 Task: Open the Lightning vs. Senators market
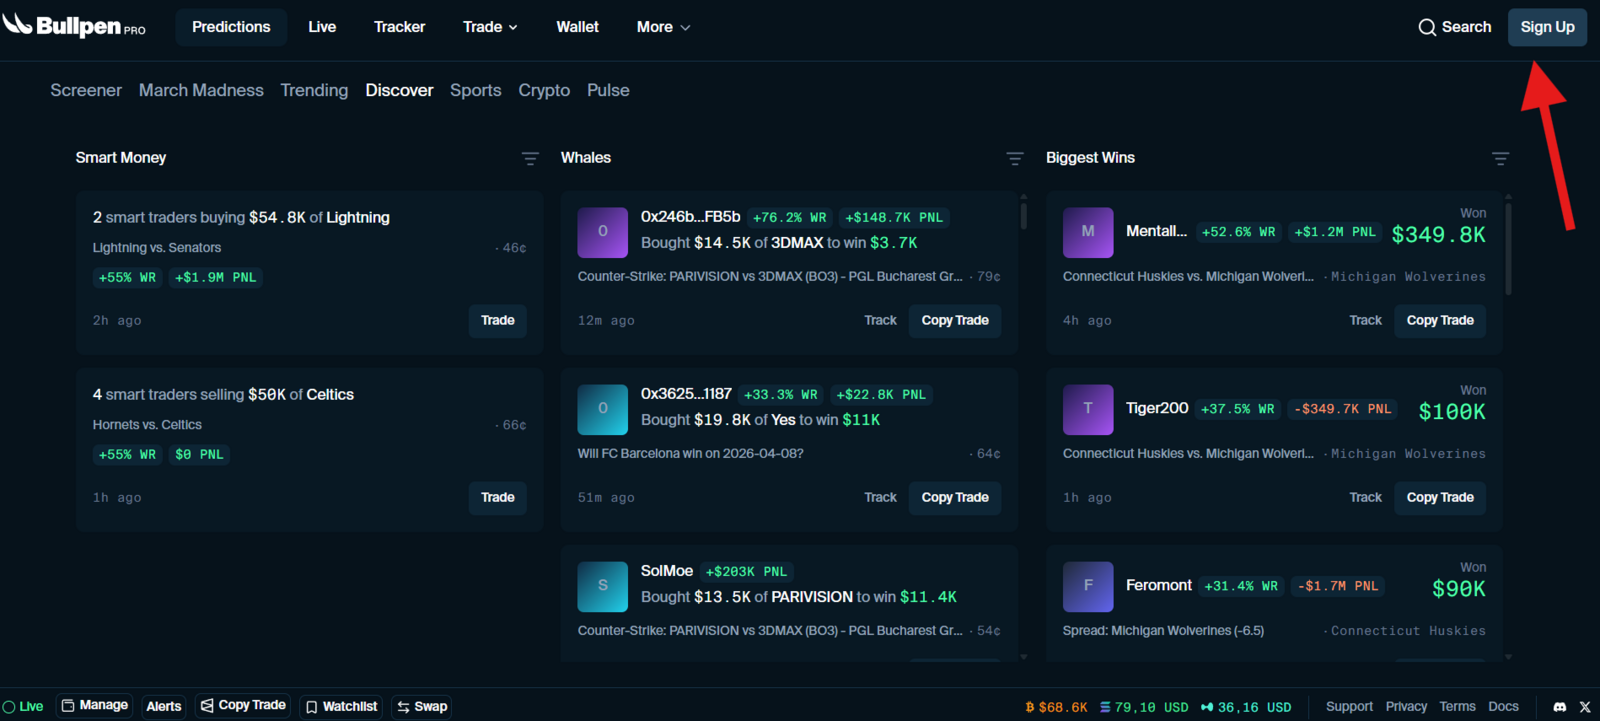point(157,248)
